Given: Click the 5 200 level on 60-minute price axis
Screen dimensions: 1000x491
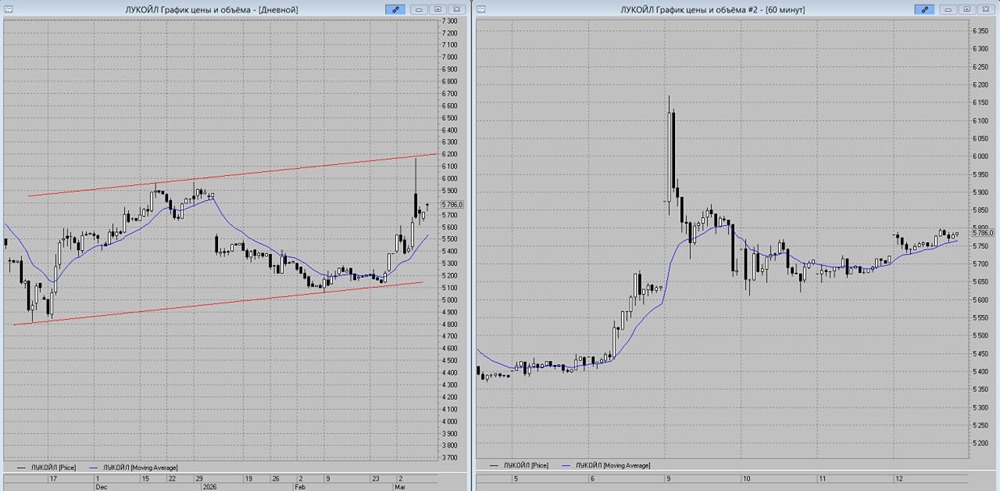Looking at the screenshot, I should coord(978,443).
